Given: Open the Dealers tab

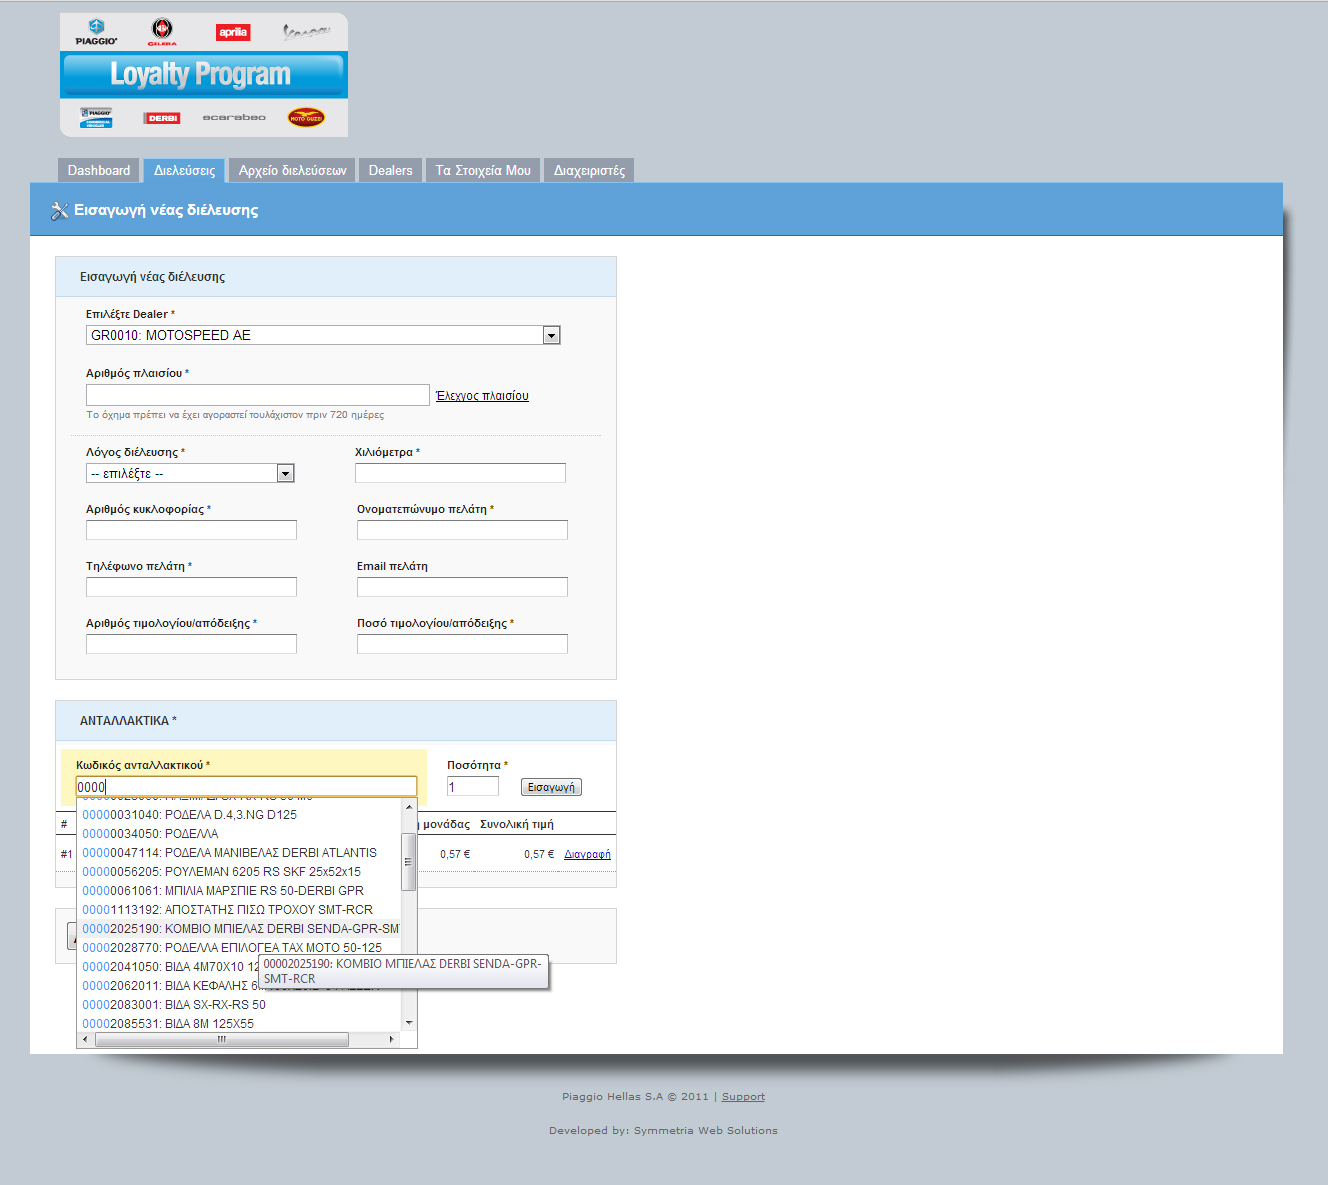Looking at the screenshot, I should pos(390,170).
